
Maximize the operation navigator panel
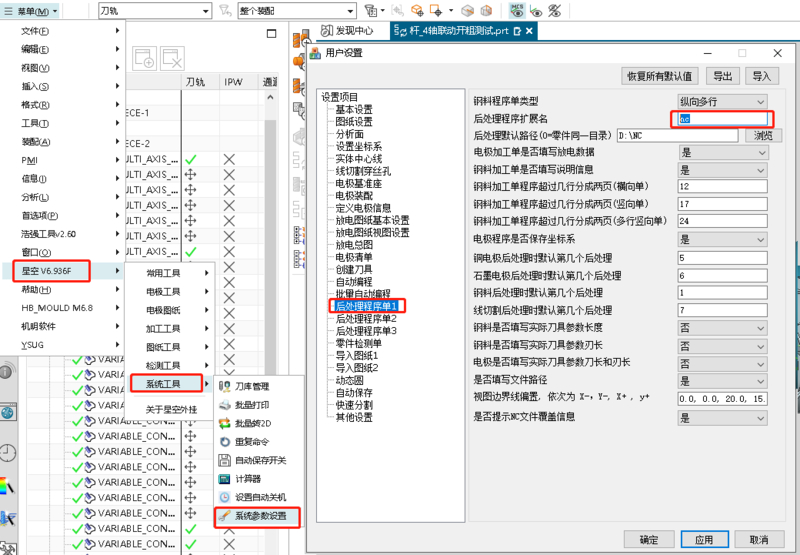(271, 34)
